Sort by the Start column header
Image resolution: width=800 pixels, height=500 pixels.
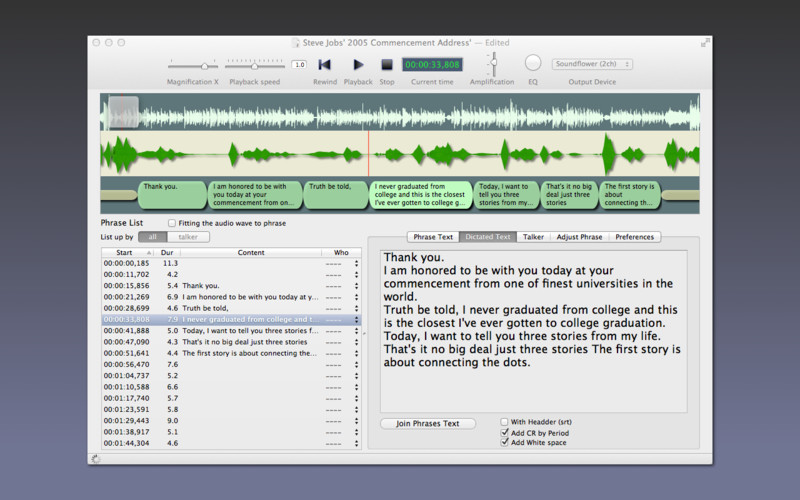click(x=128, y=253)
